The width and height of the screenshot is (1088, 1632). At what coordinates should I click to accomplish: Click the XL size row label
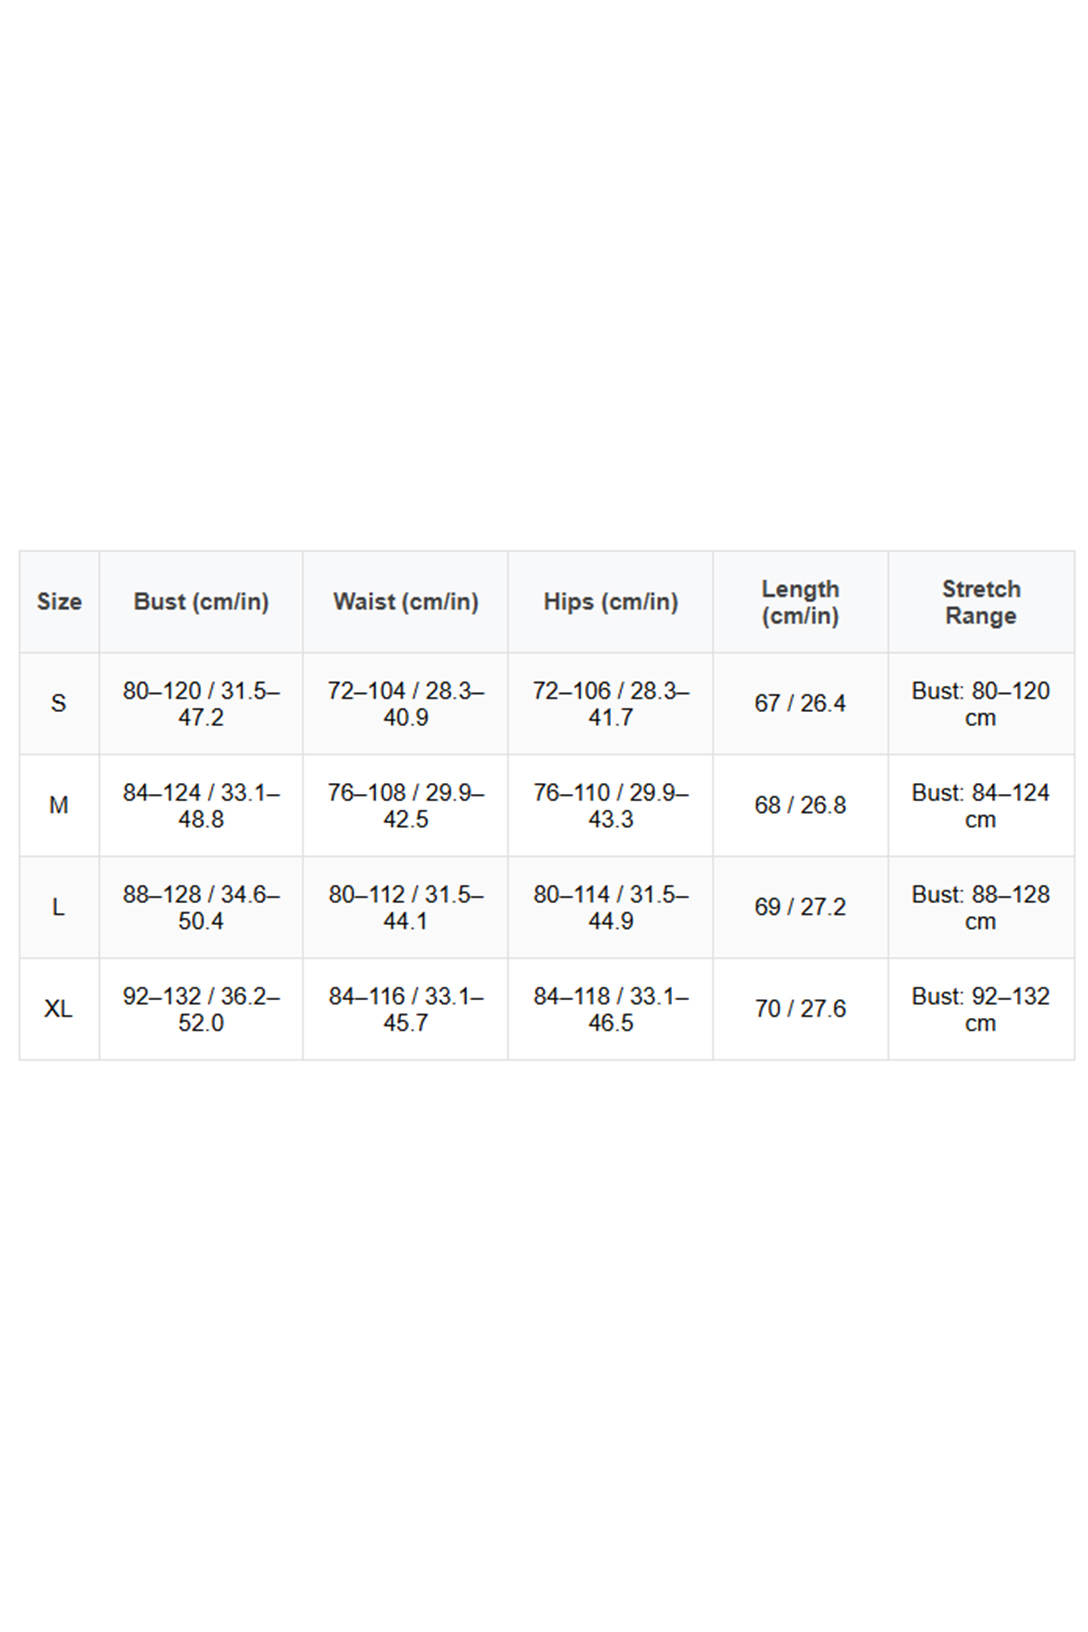[x=59, y=1009]
